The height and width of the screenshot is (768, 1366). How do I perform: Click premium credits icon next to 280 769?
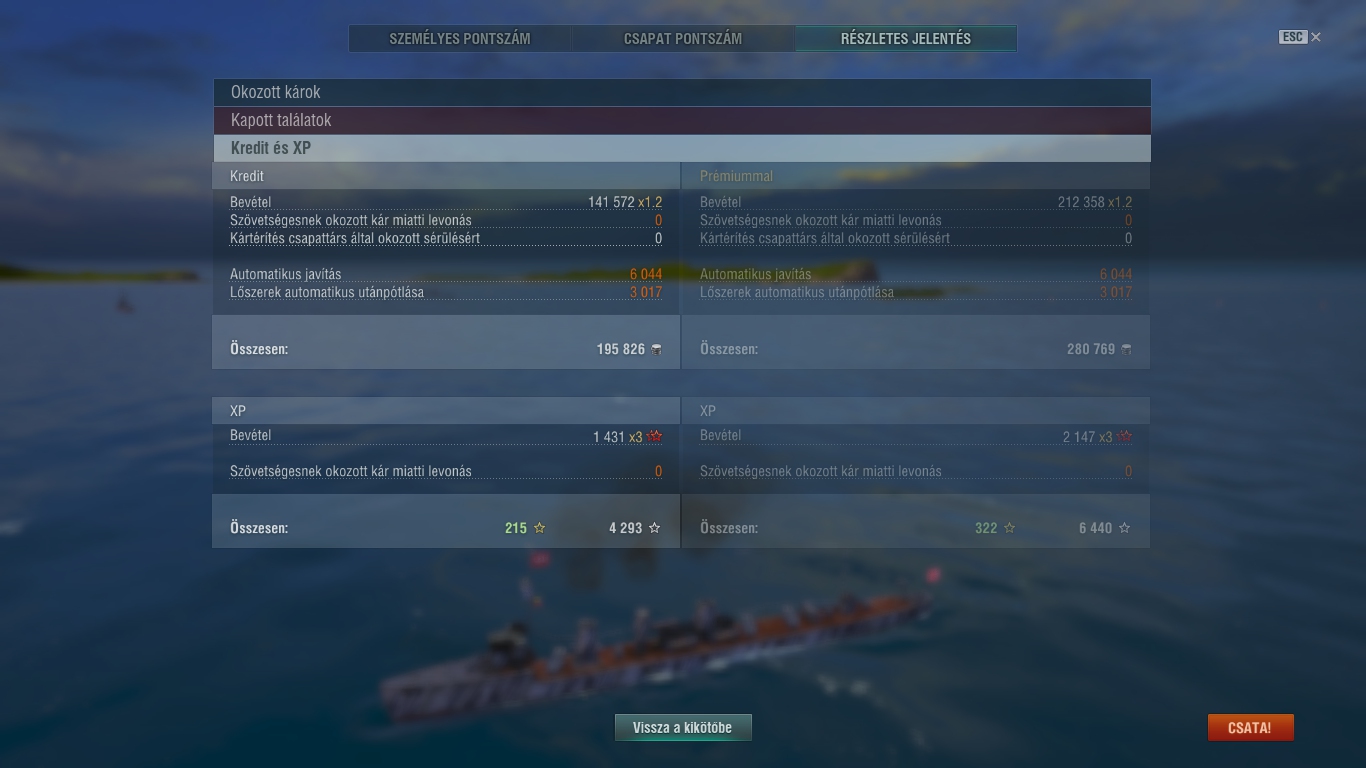coord(1127,349)
